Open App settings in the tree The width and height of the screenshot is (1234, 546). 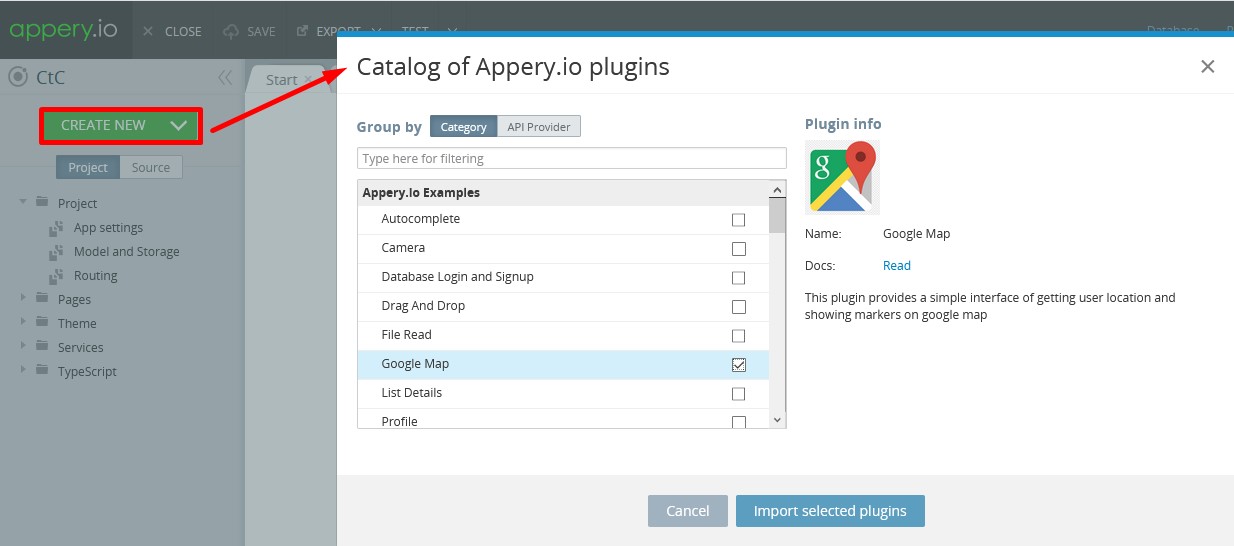tap(108, 227)
